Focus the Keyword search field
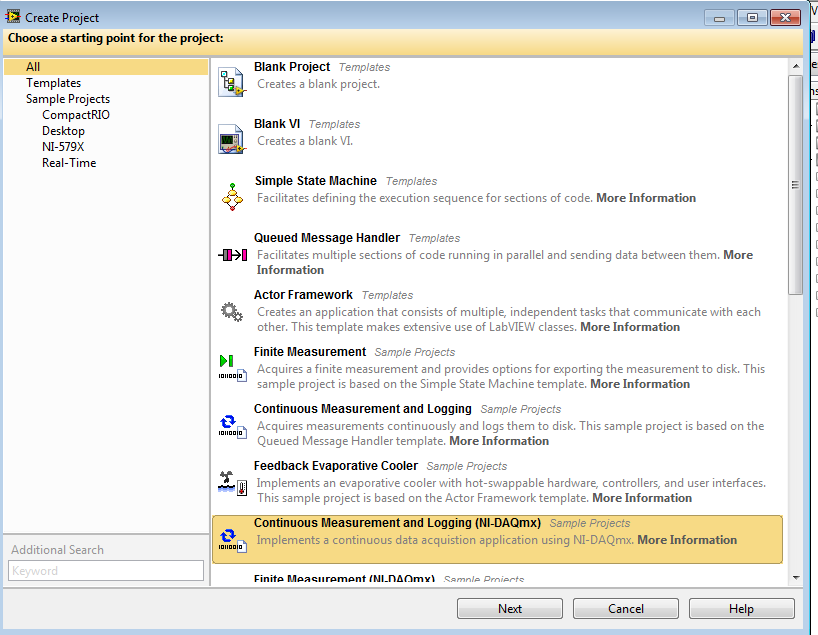Viewport: 818px width, 635px height. [x=106, y=570]
